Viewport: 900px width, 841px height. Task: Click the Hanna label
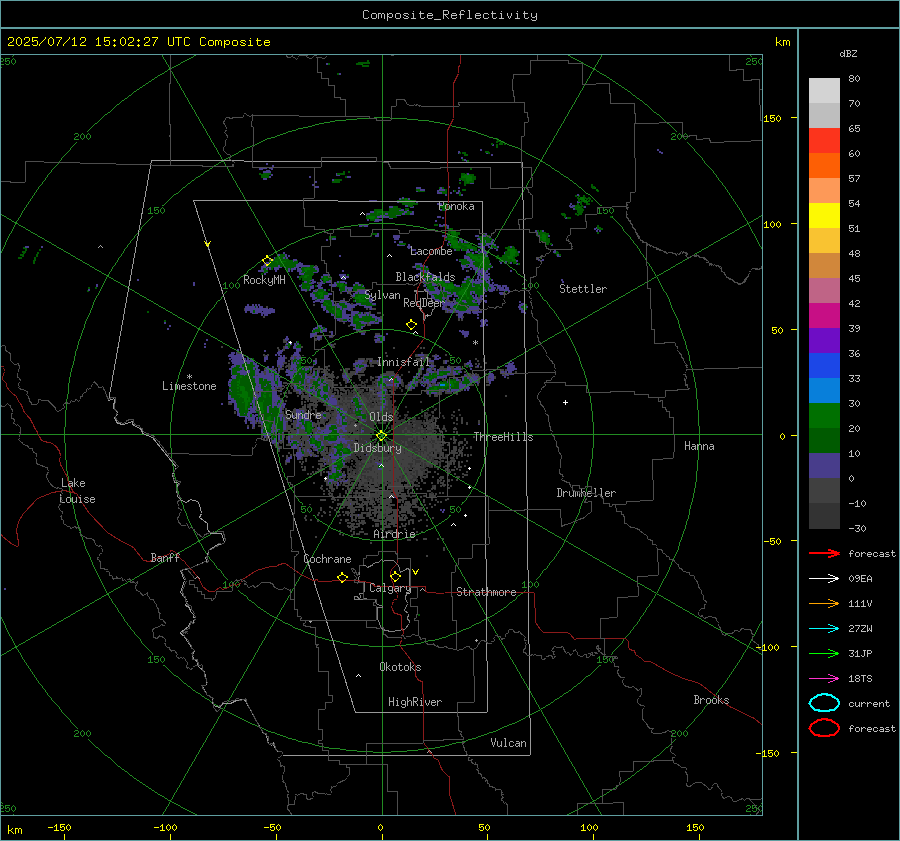coord(699,446)
